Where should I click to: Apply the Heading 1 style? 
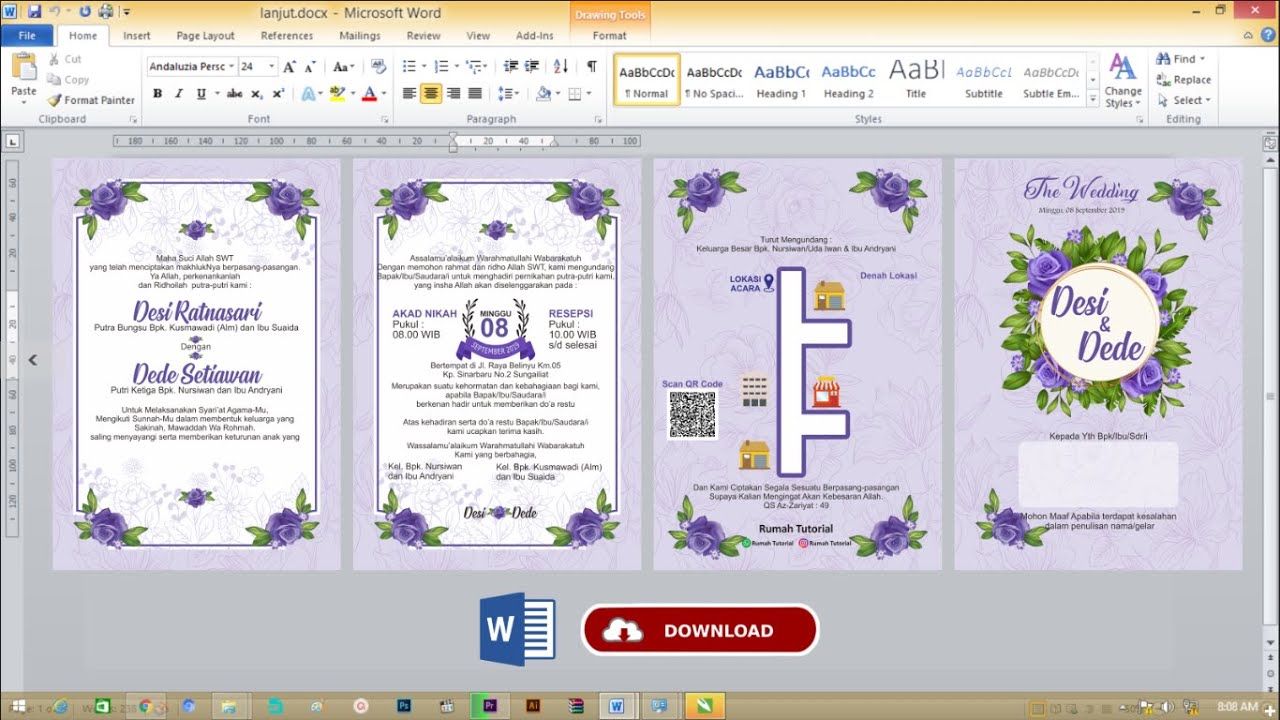[x=781, y=80]
